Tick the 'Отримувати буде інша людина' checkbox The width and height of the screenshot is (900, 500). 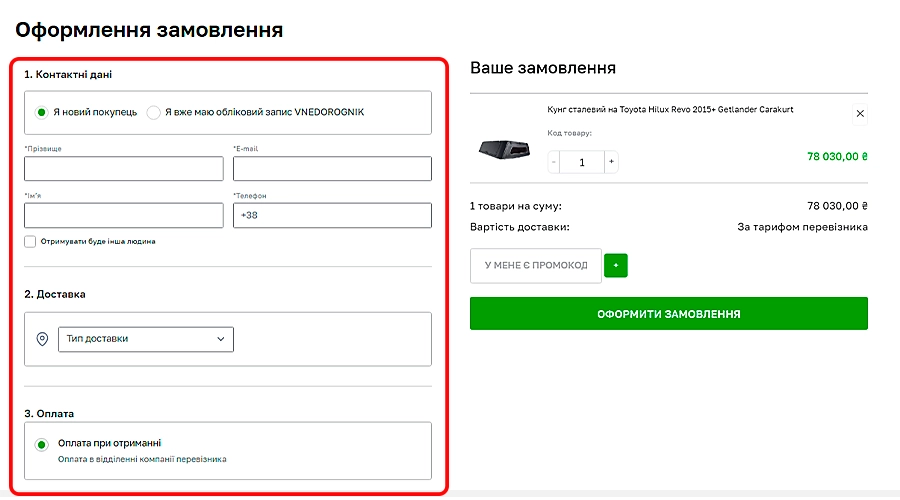coord(31,241)
